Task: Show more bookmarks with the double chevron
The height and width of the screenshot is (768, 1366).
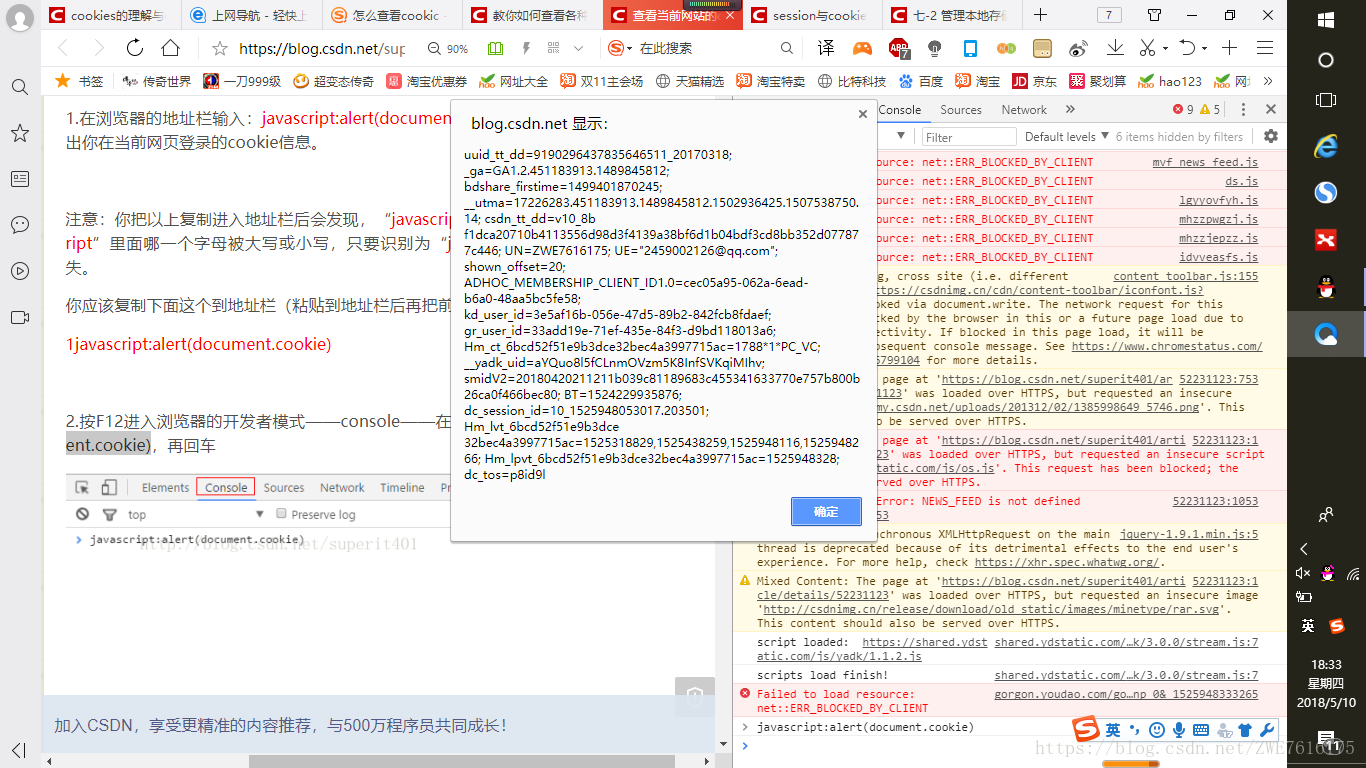Action: tap(1268, 81)
